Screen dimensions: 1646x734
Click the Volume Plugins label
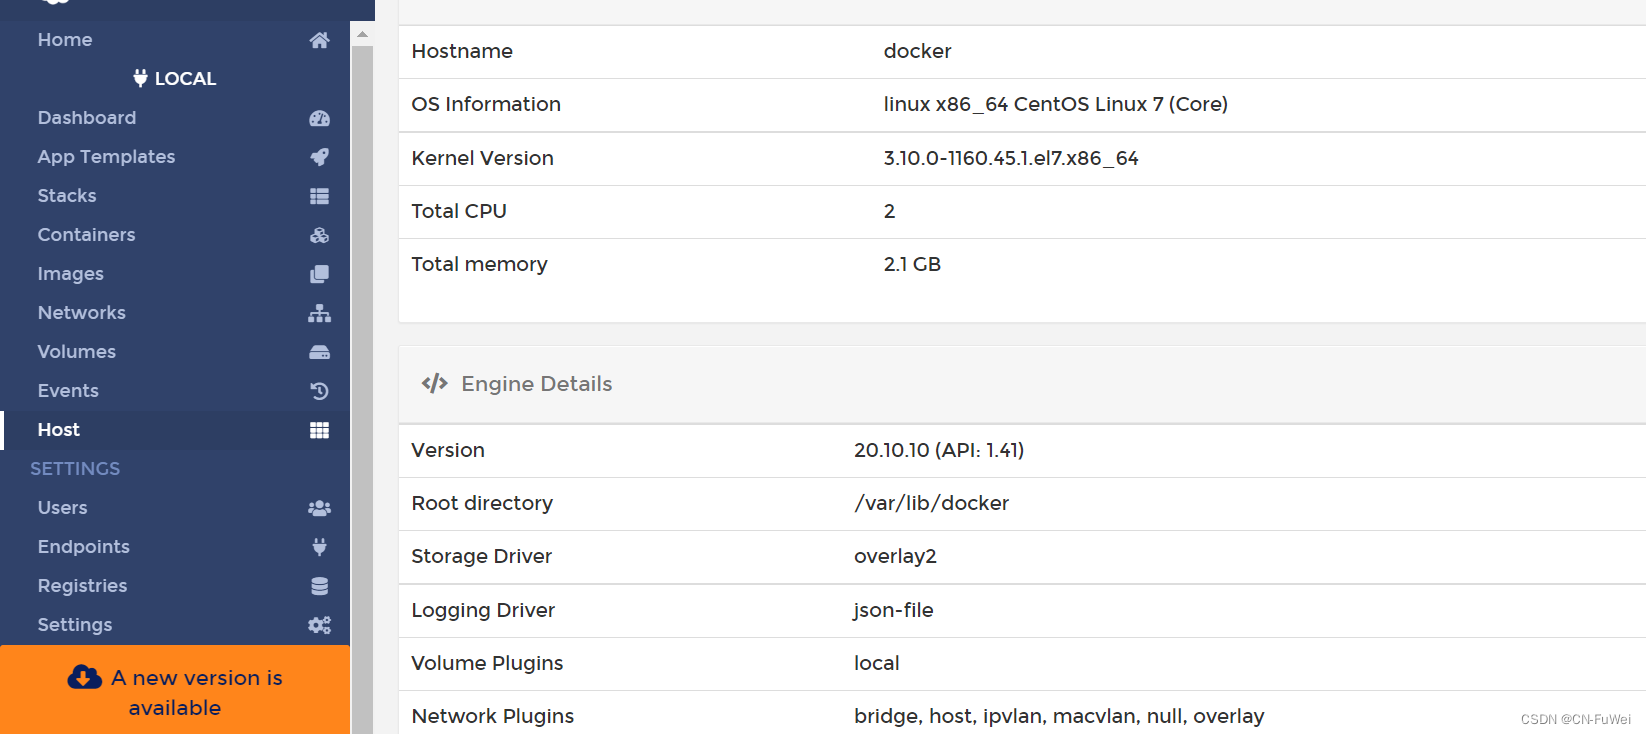pyautogui.click(x=487, y=663)
